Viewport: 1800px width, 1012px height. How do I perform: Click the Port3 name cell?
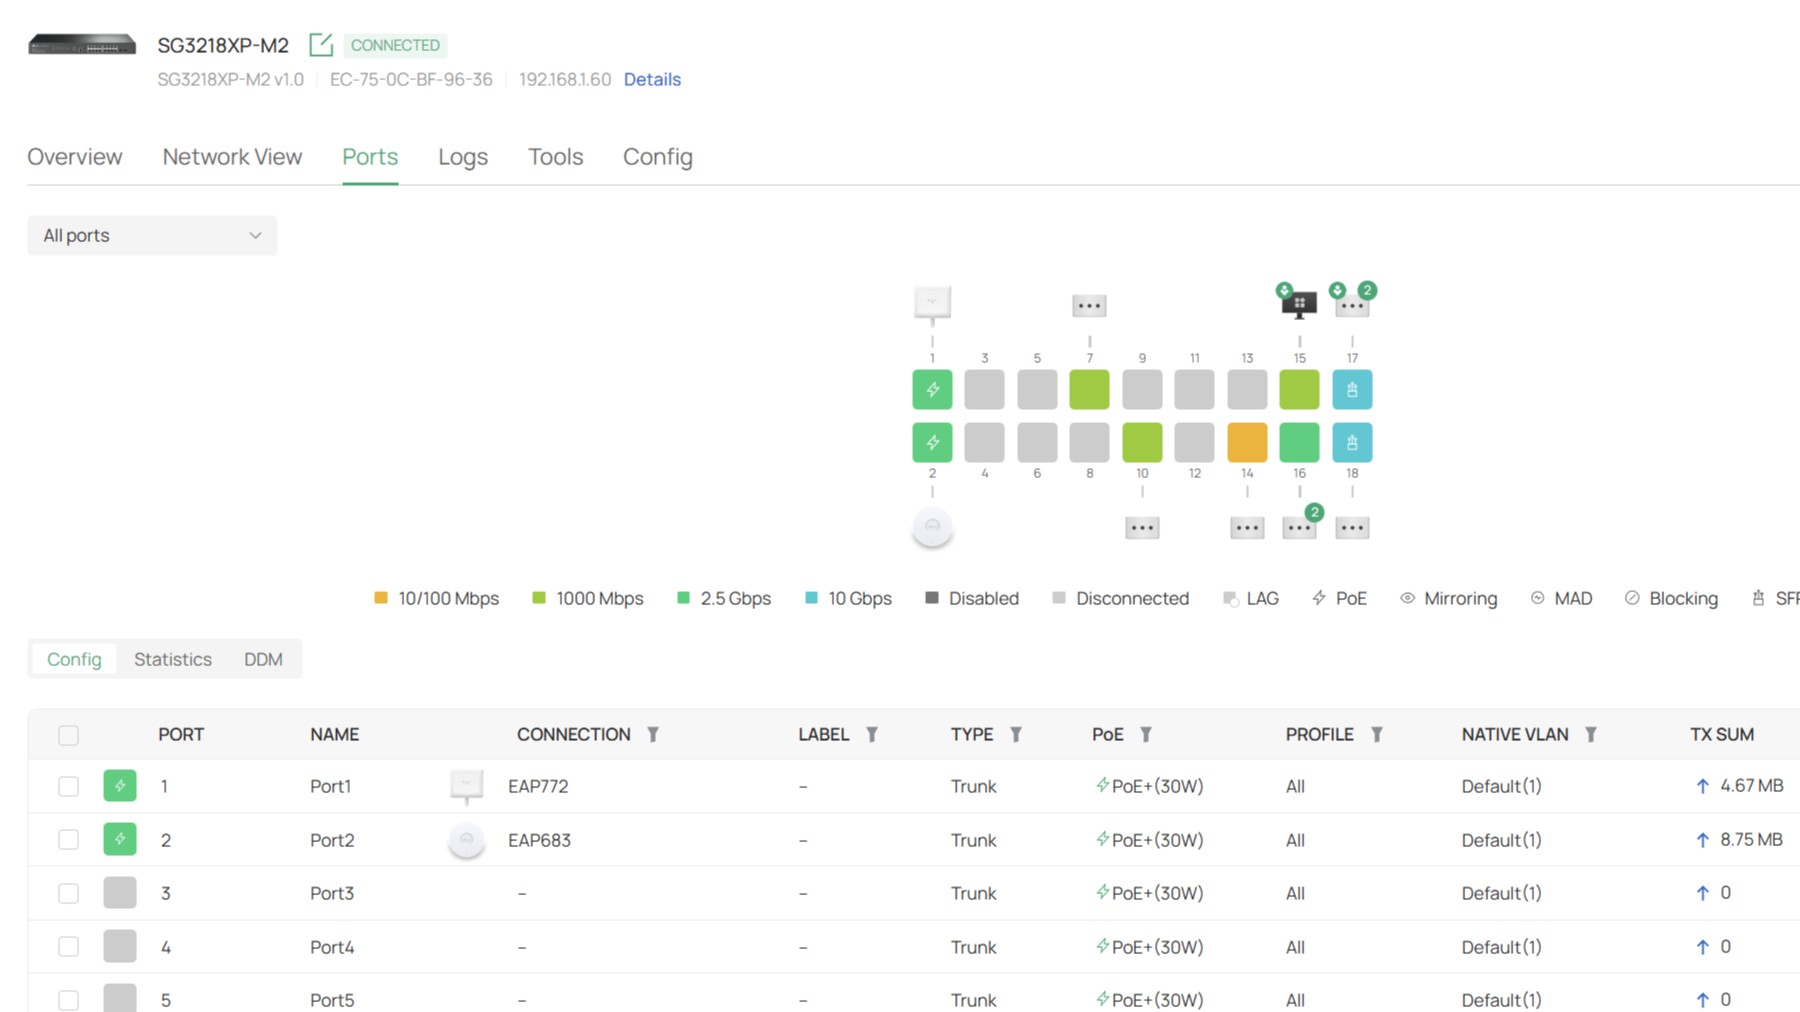[x=332, y=893]
